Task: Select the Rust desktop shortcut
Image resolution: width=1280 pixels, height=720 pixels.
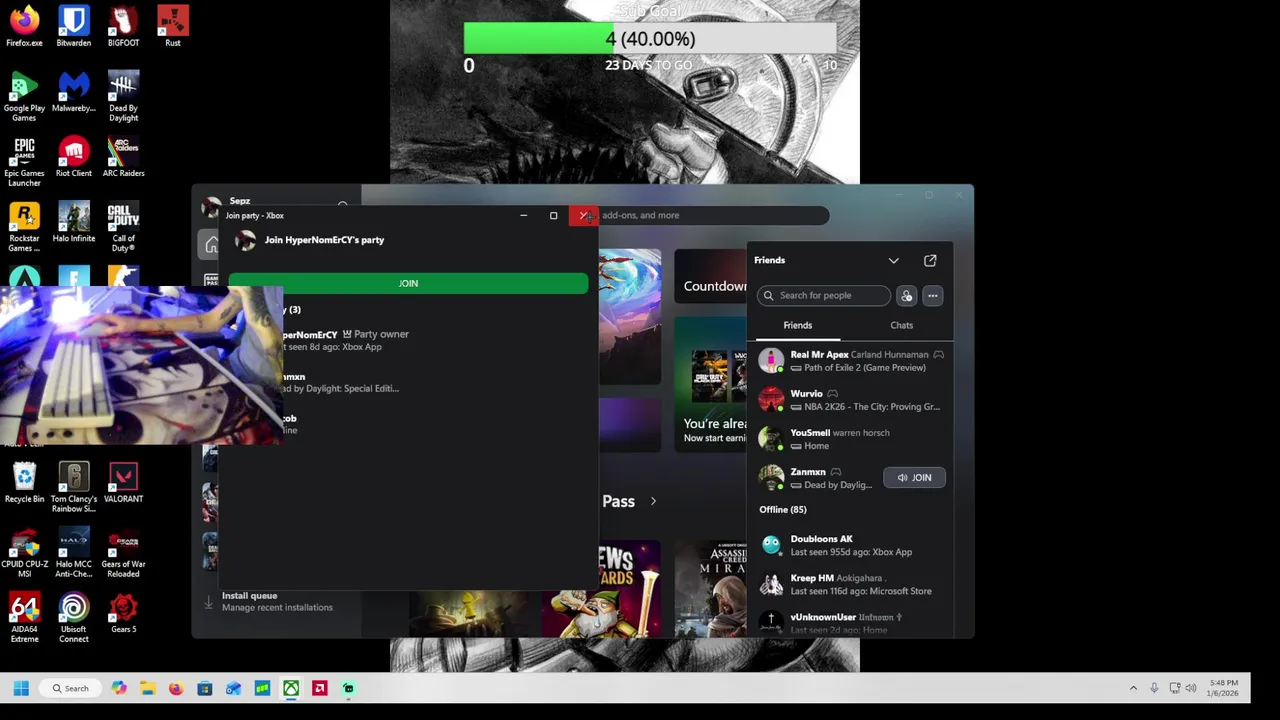Action: [173, 27]
